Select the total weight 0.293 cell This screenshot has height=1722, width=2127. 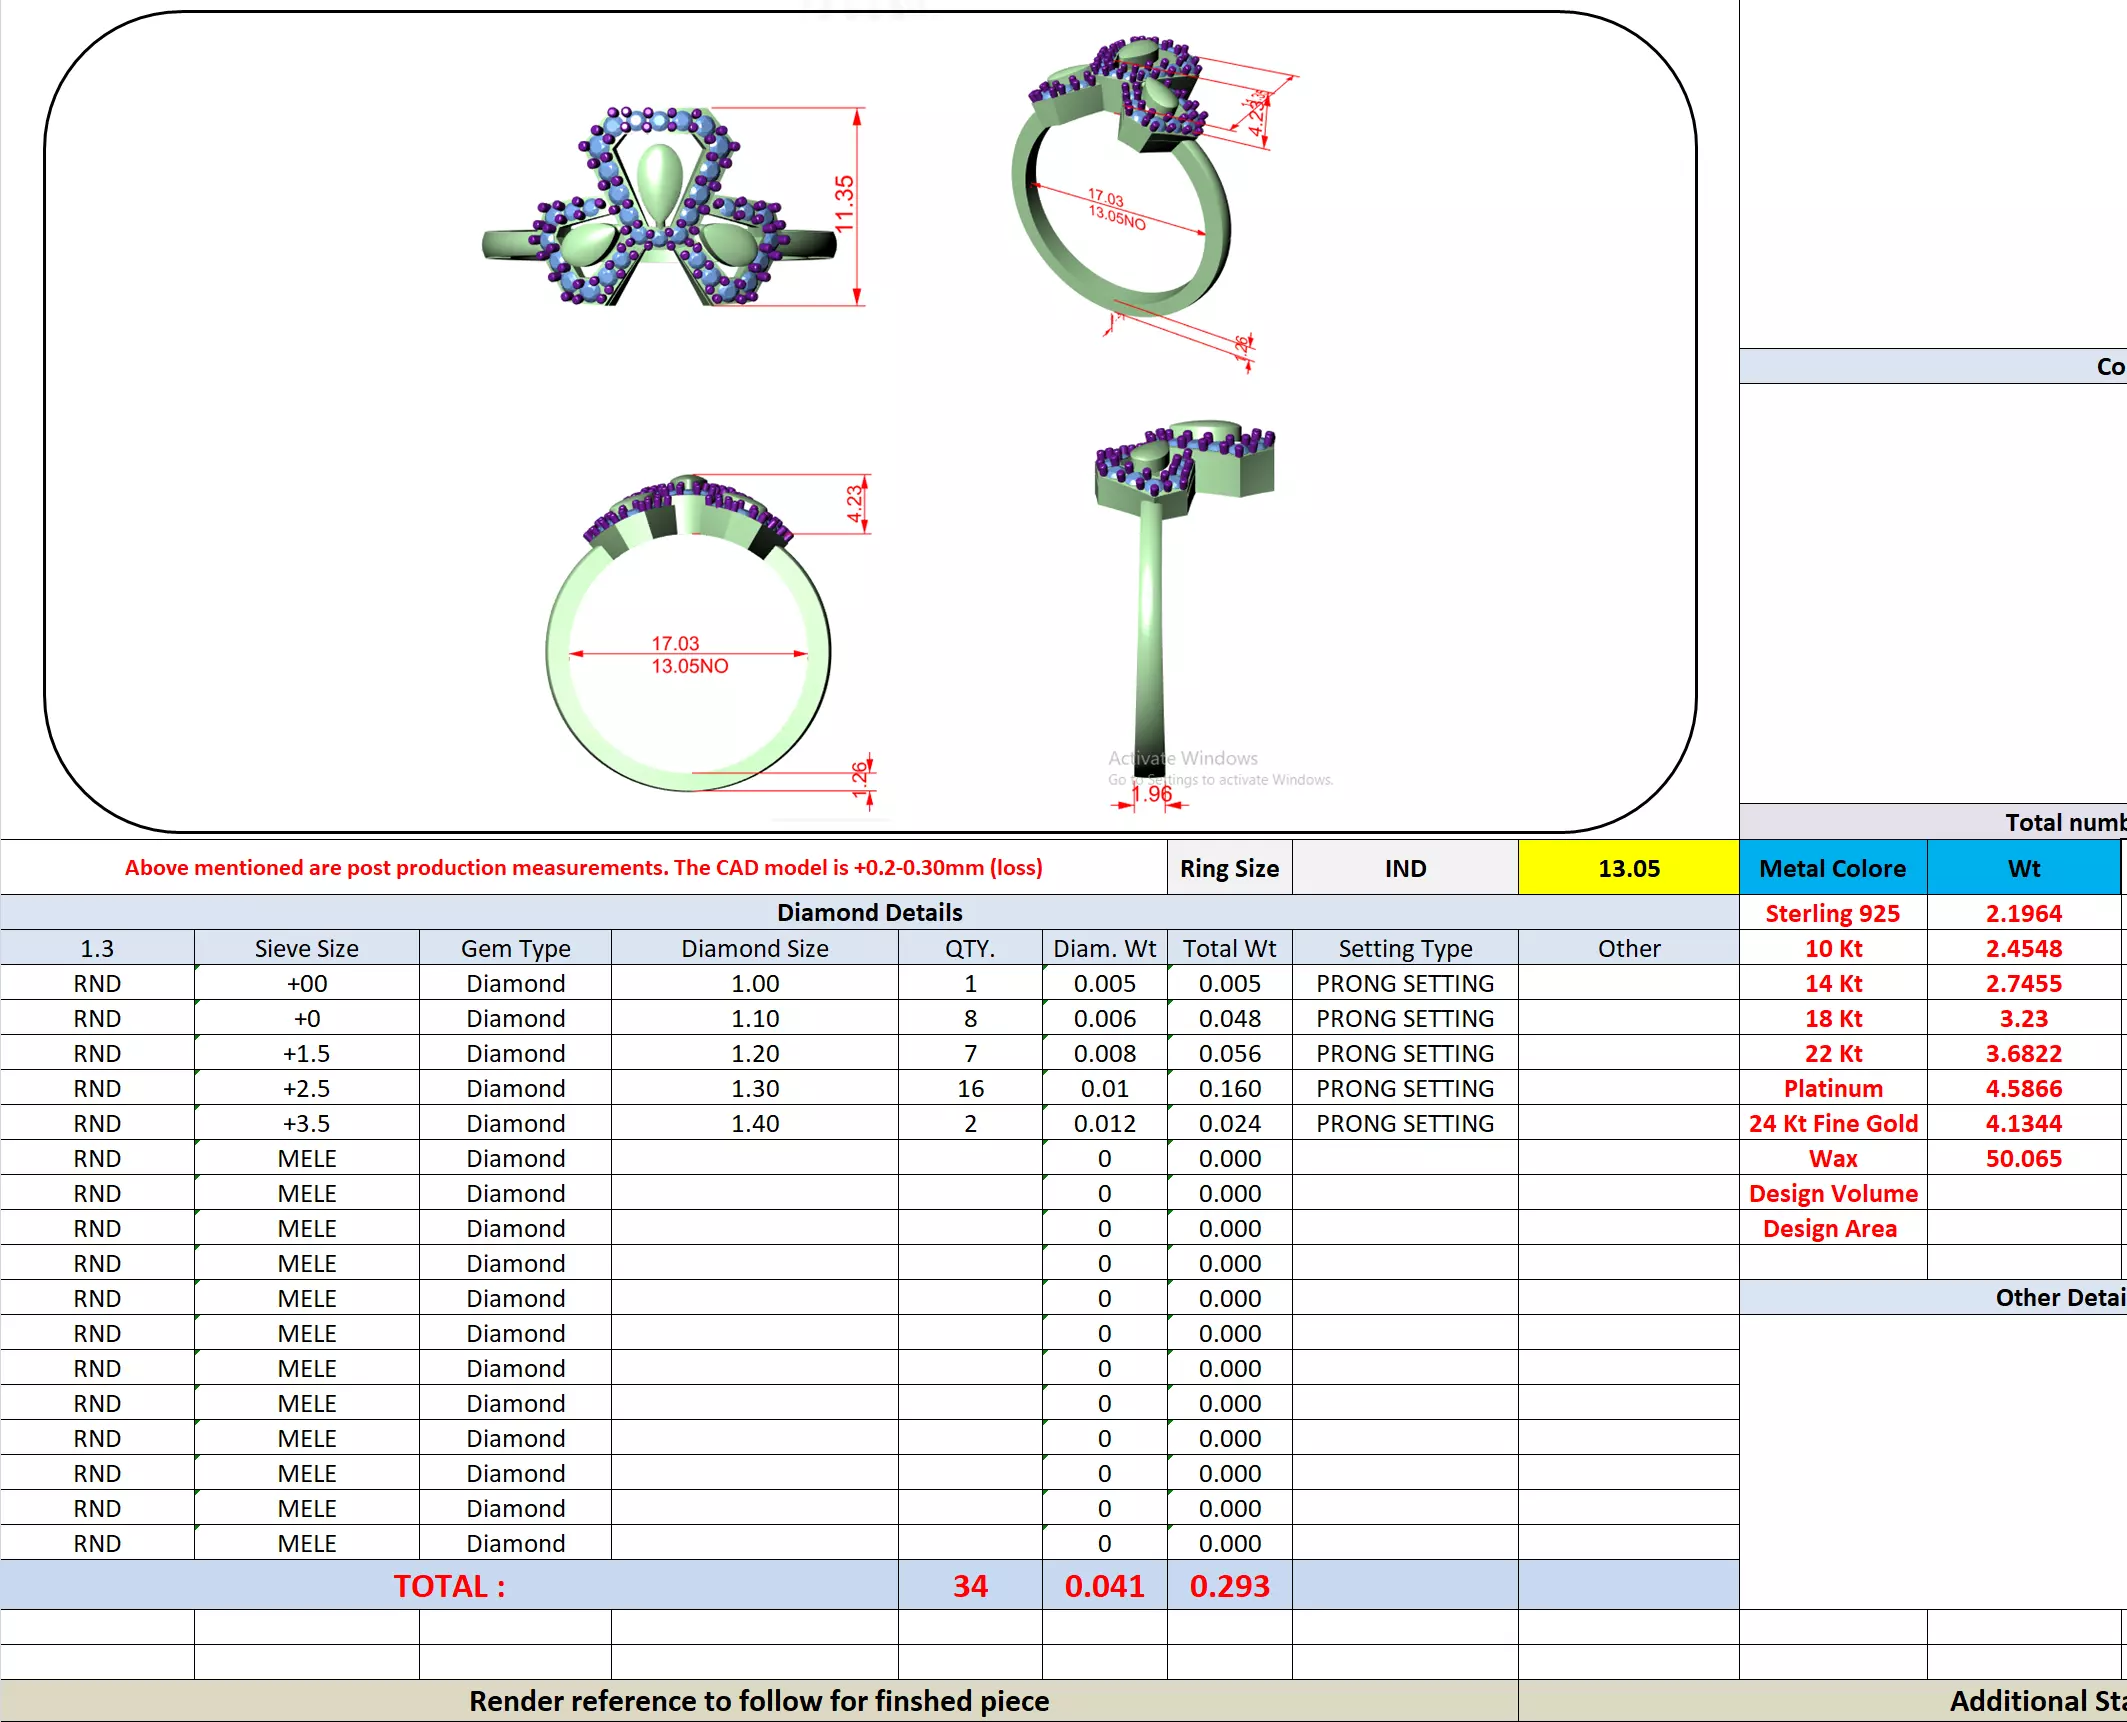click(x=1229, y=1586)
